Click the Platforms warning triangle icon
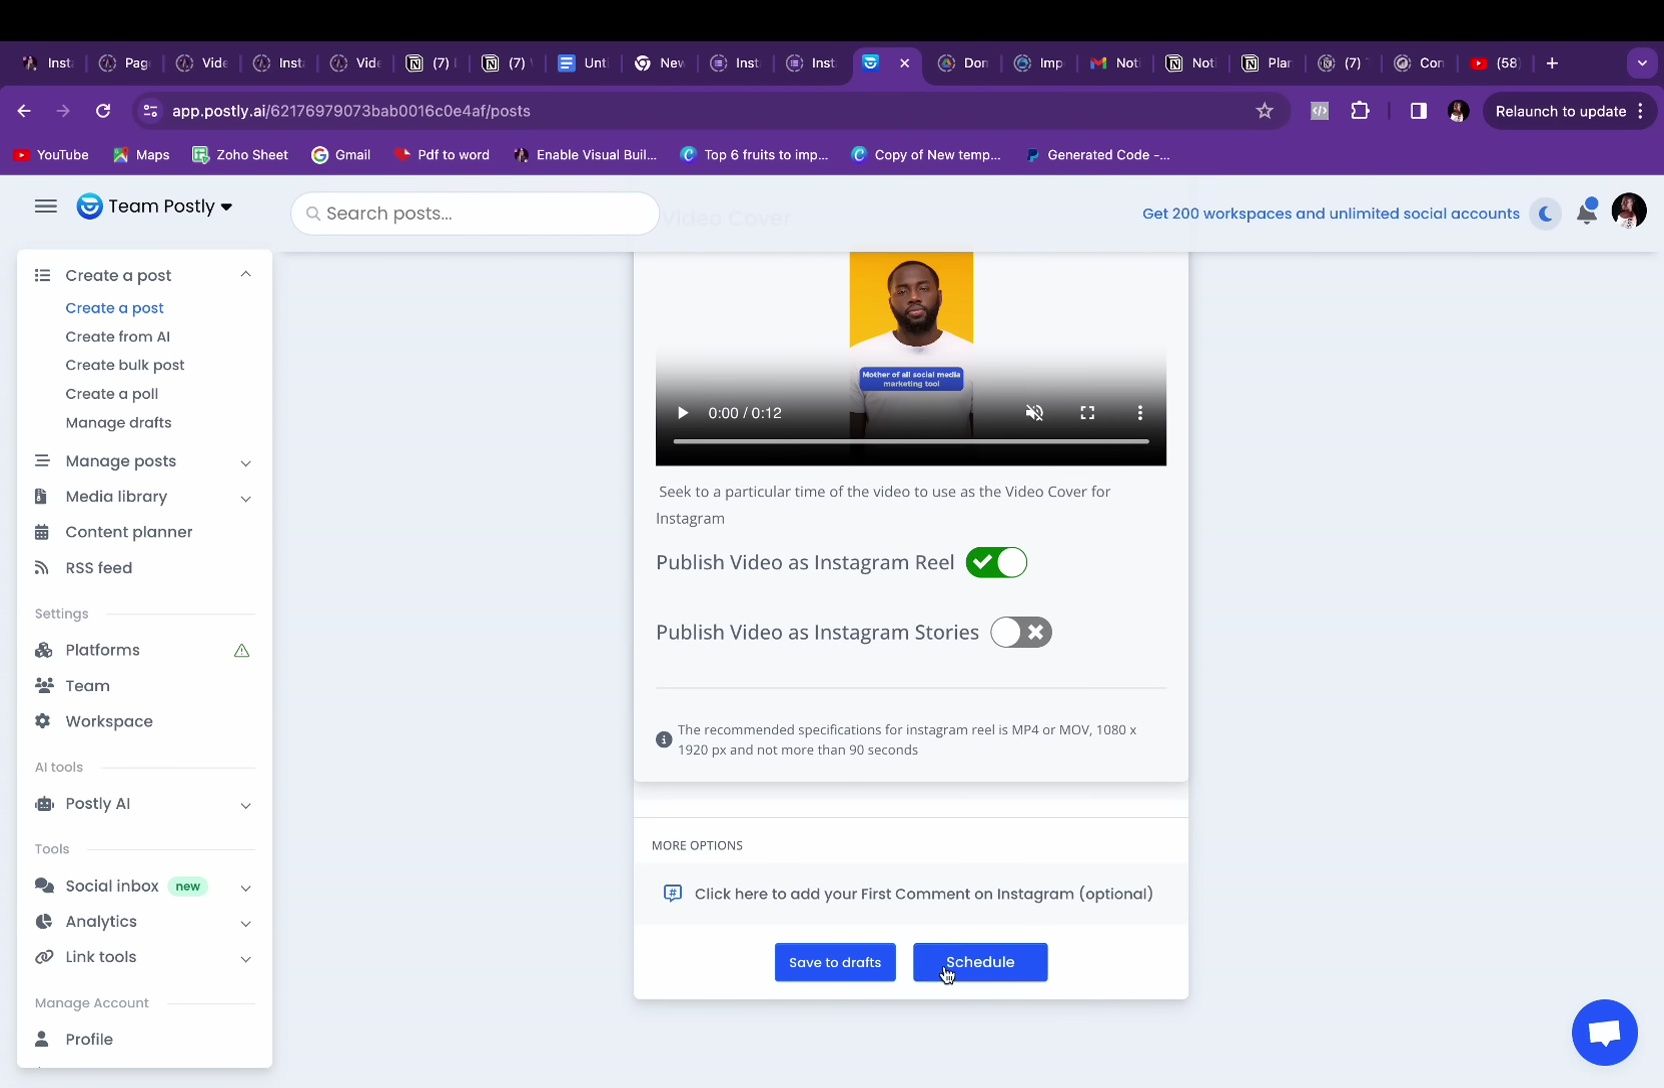The width and height of the screenshot is (1664, 1088). point(242,651)
